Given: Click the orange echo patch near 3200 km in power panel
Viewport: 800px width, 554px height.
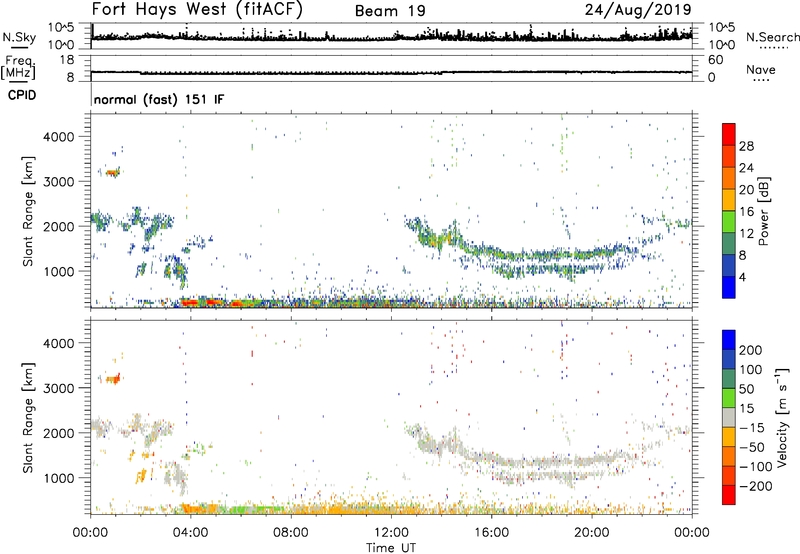Looking at the screenshot, I should pyautogui.click(x=112, y=173).
